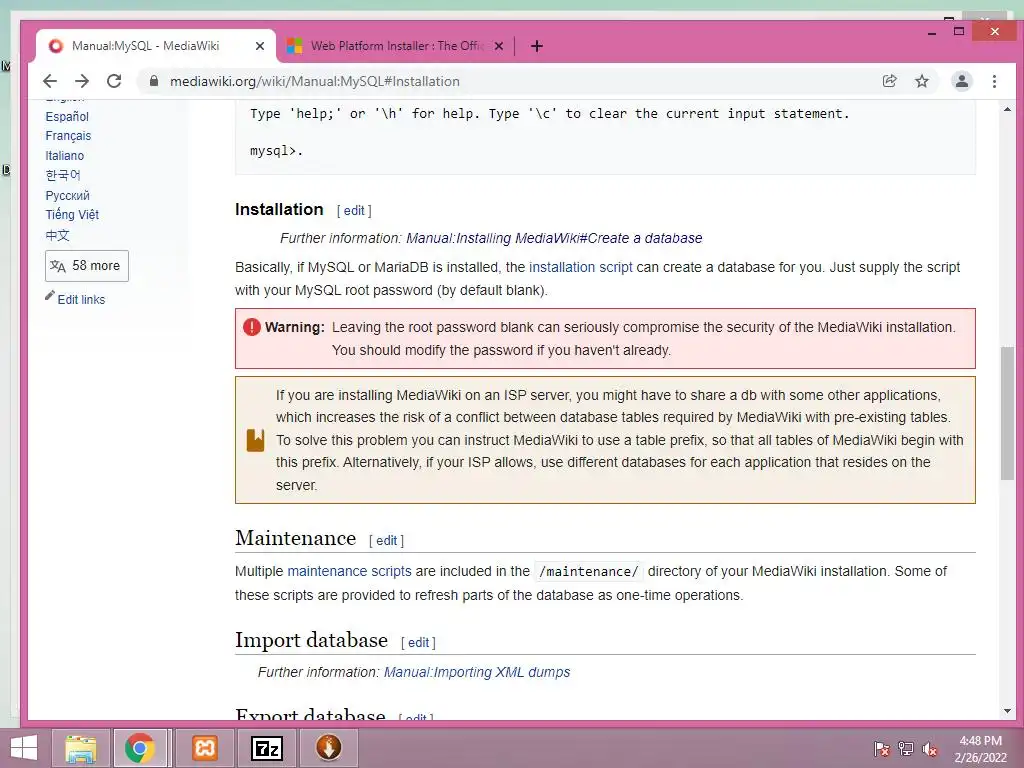Open the taskbar clock showing 4:48 PM
Image resolution: width=1024 pixels, height=768 pixels.
point(980,749)
